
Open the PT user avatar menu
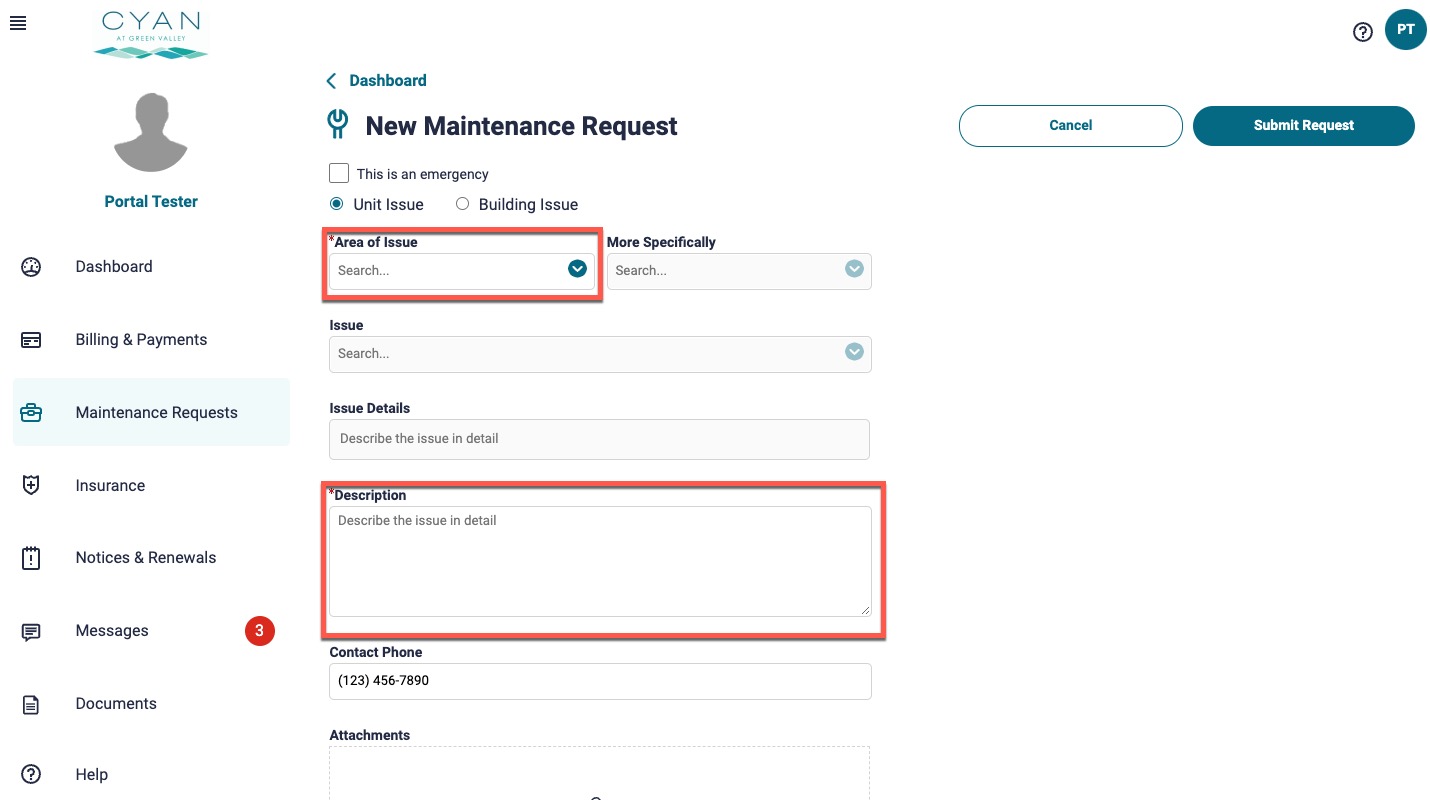pos(1405,30)
